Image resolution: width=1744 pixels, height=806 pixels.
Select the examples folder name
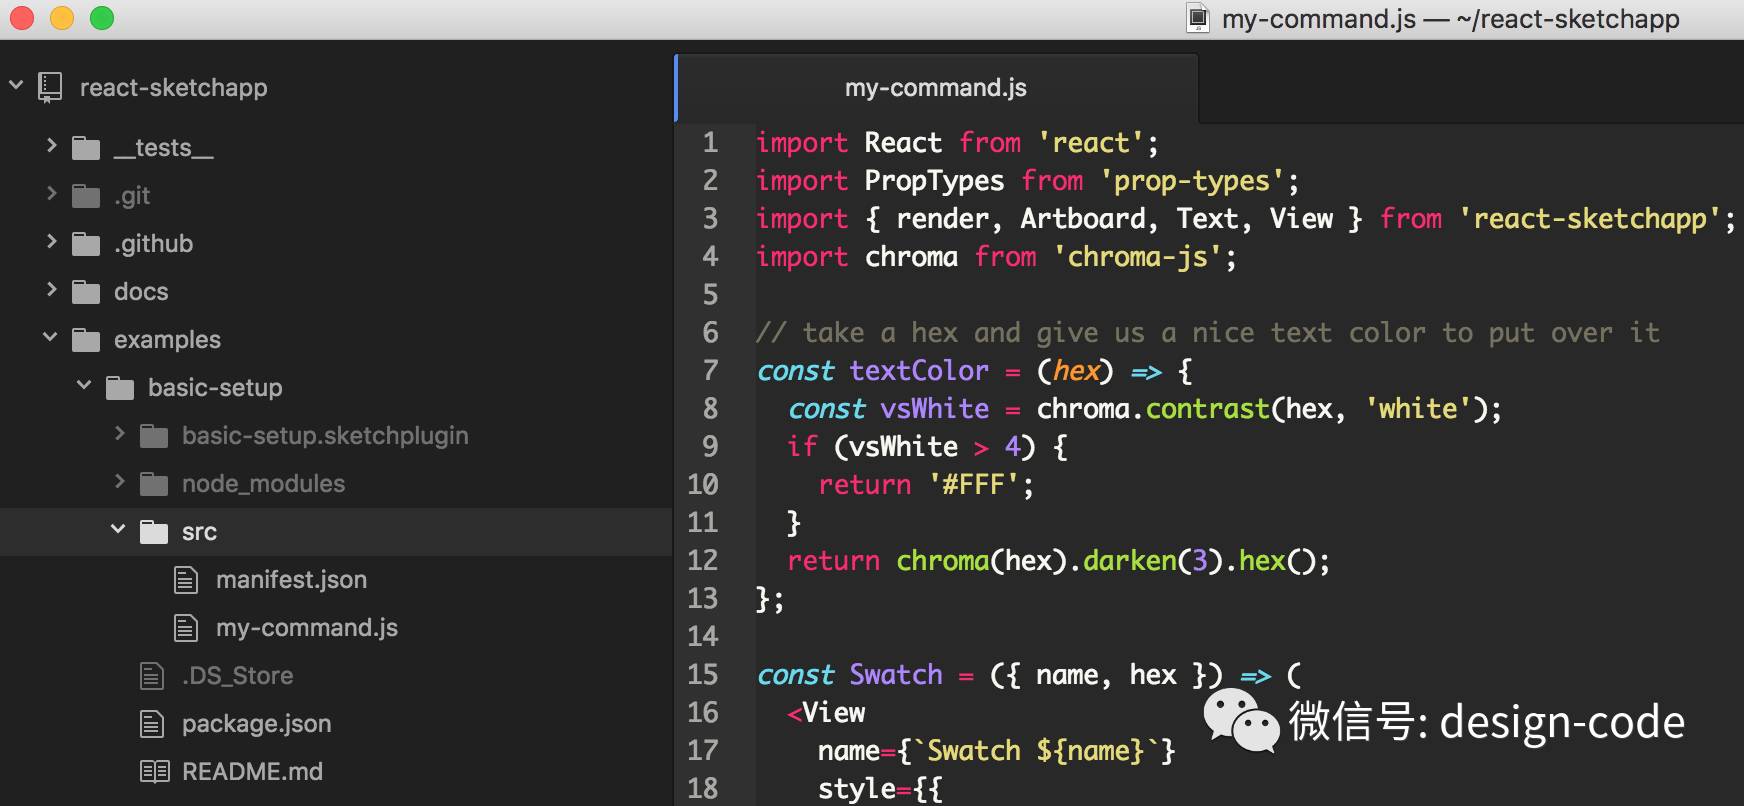[167, 340]
